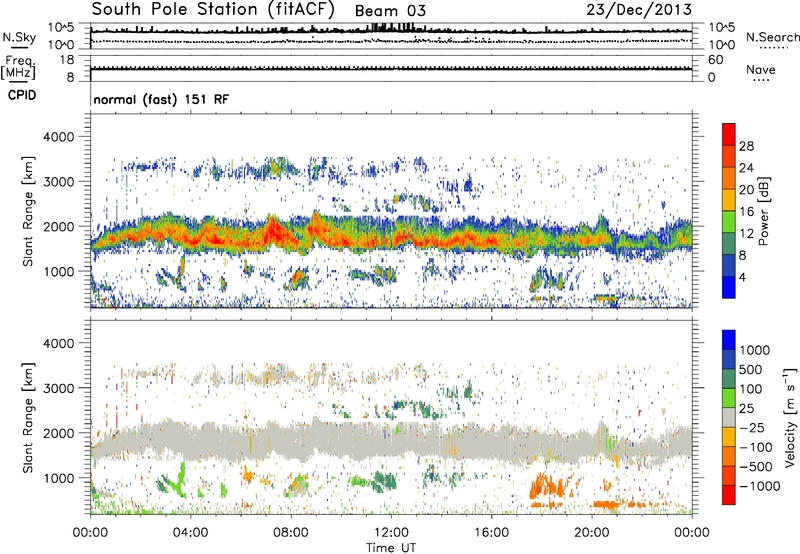Click the velocity panel 'Slant Range [km]' label
Screen dimensions: 800x554
[28, 417]
